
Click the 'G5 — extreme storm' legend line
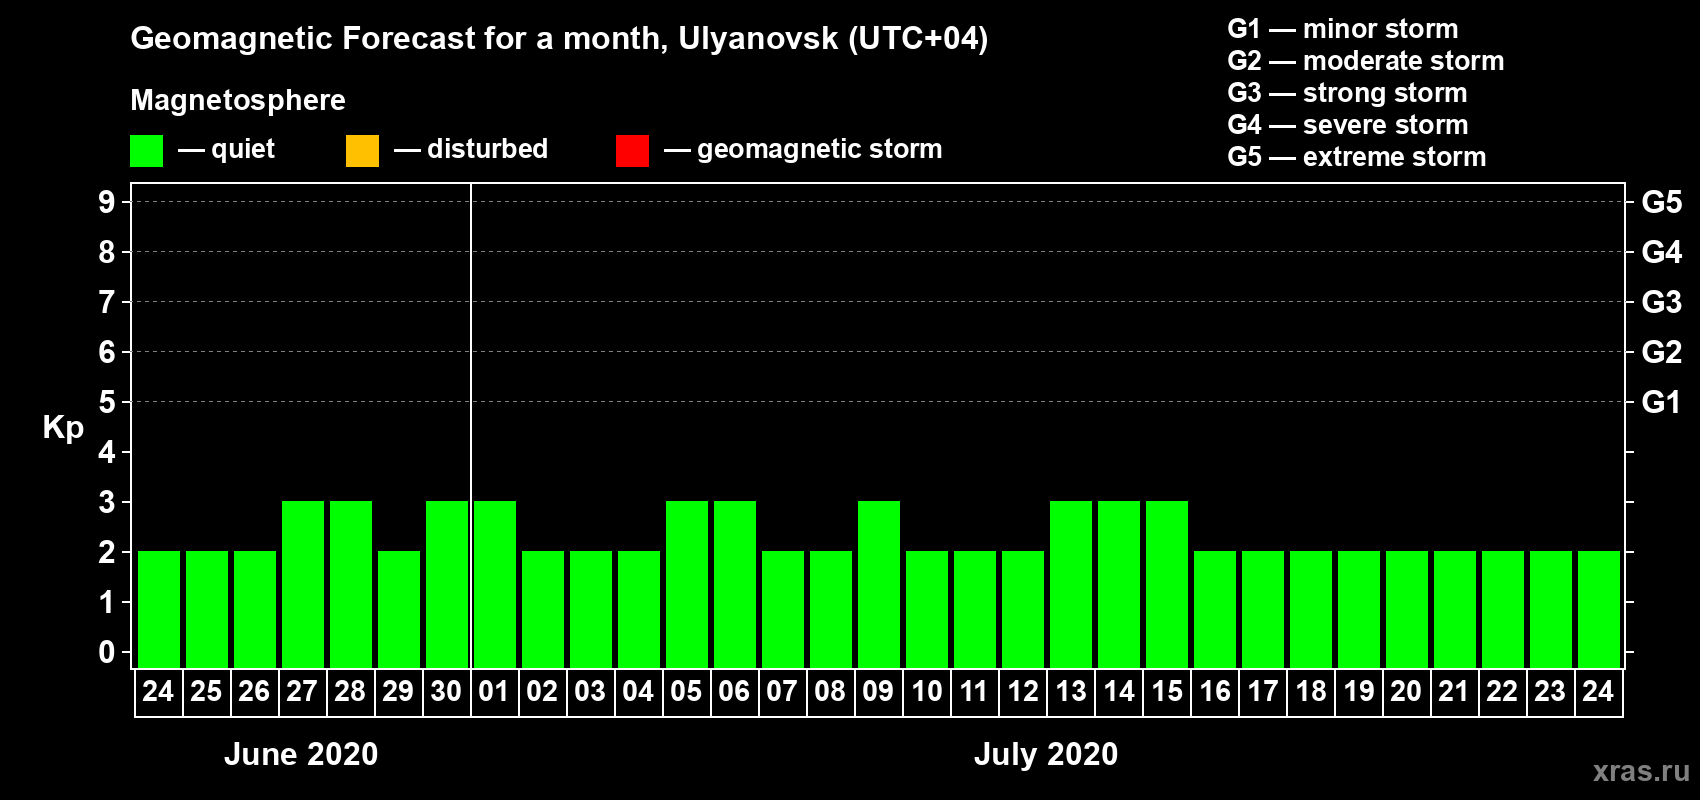coord(1356,157)
